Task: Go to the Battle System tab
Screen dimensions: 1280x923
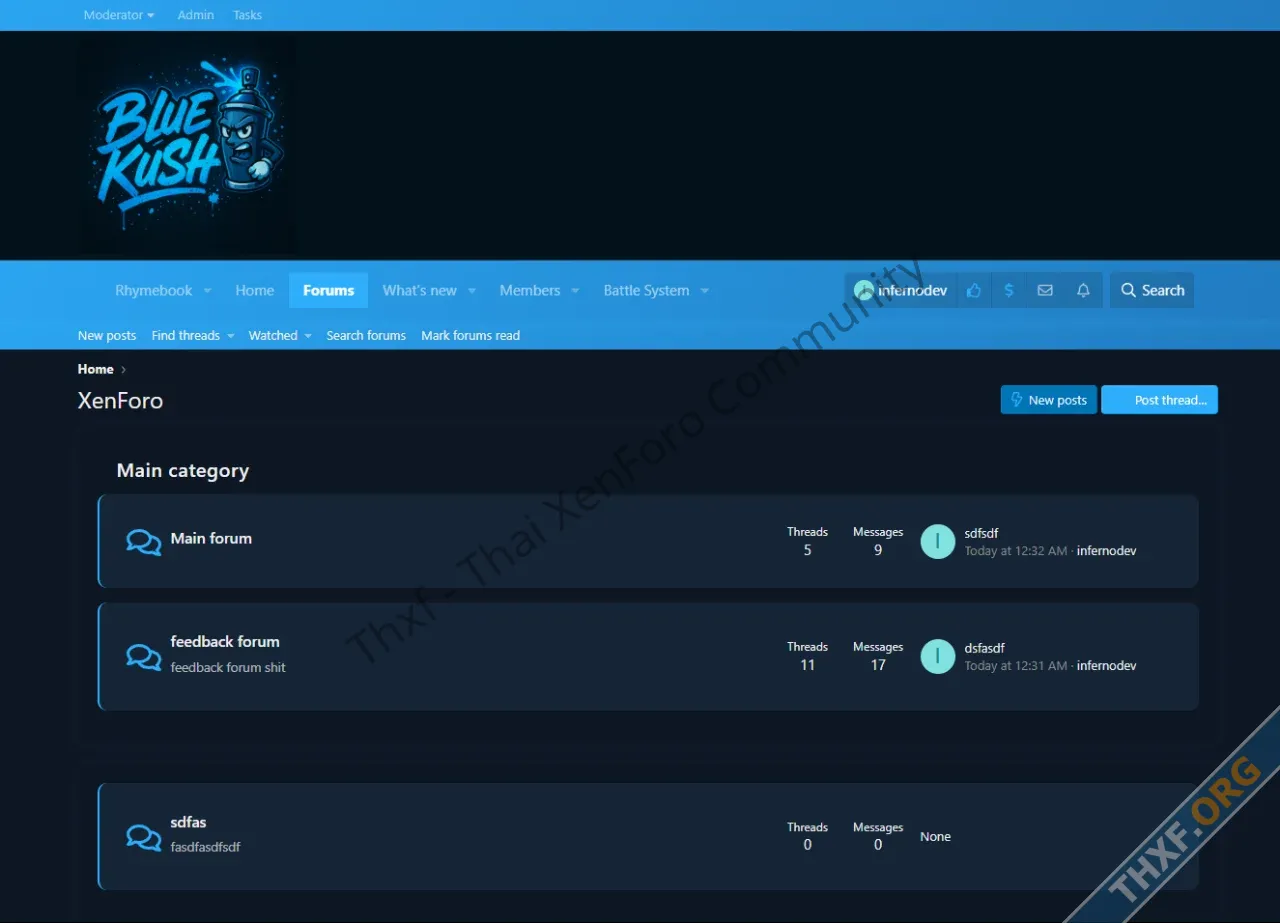Action: click(x=646, y=290)
